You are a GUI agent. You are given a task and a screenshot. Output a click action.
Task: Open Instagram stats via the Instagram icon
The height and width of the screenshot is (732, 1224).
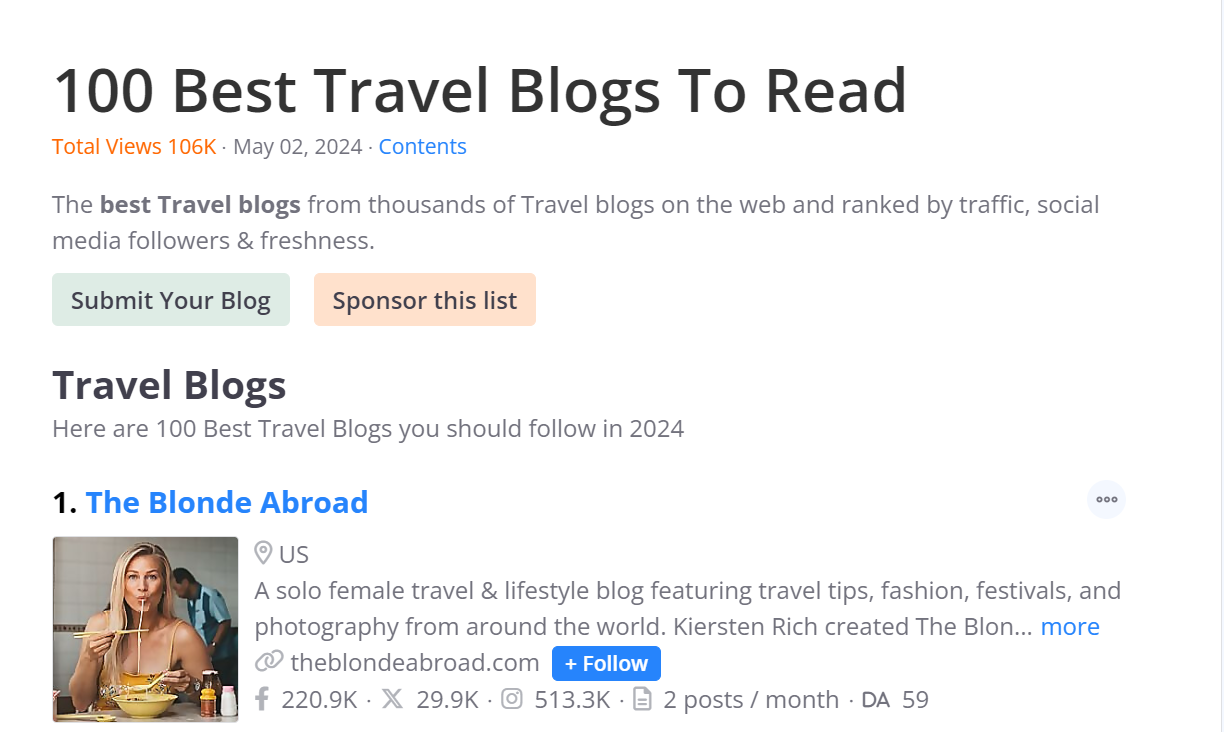pyautogui.click(x=511, y=699)
